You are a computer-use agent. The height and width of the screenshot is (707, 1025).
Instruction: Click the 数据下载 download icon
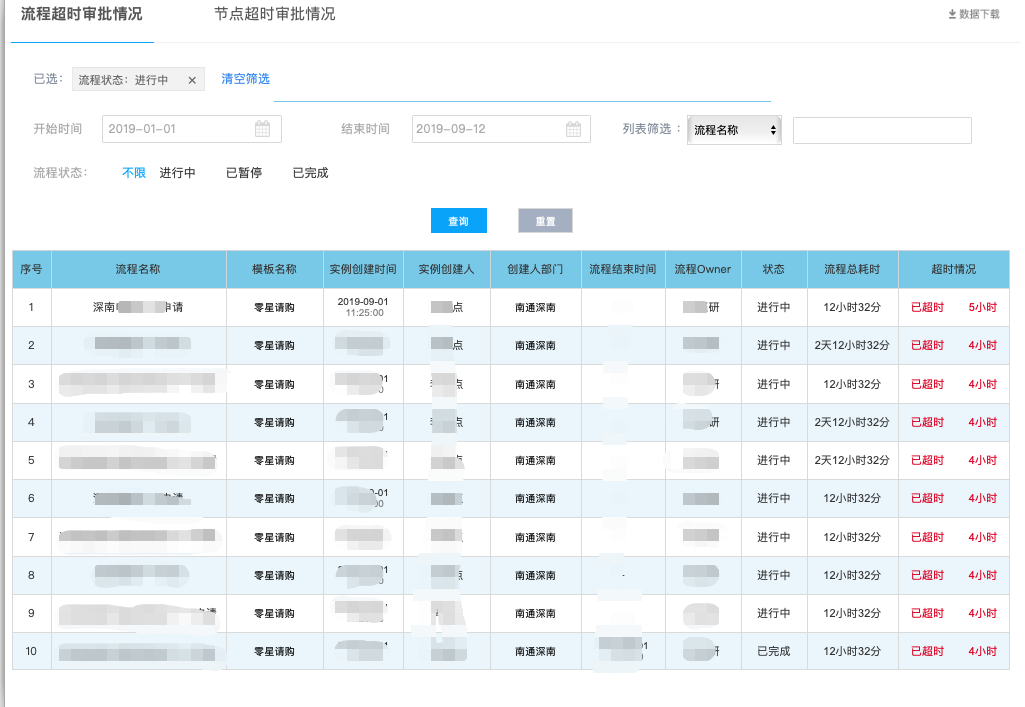point(952,15)
